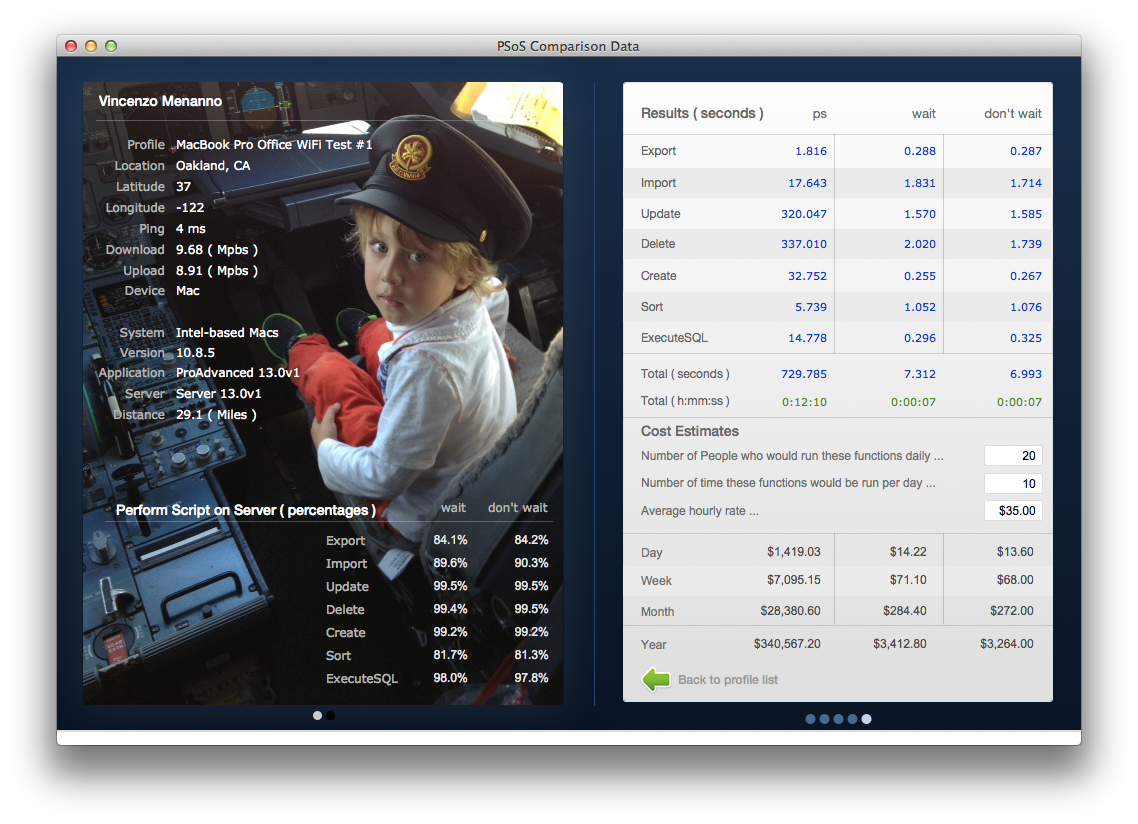Close the PSoS Comparison Data window

click(71, 46)
